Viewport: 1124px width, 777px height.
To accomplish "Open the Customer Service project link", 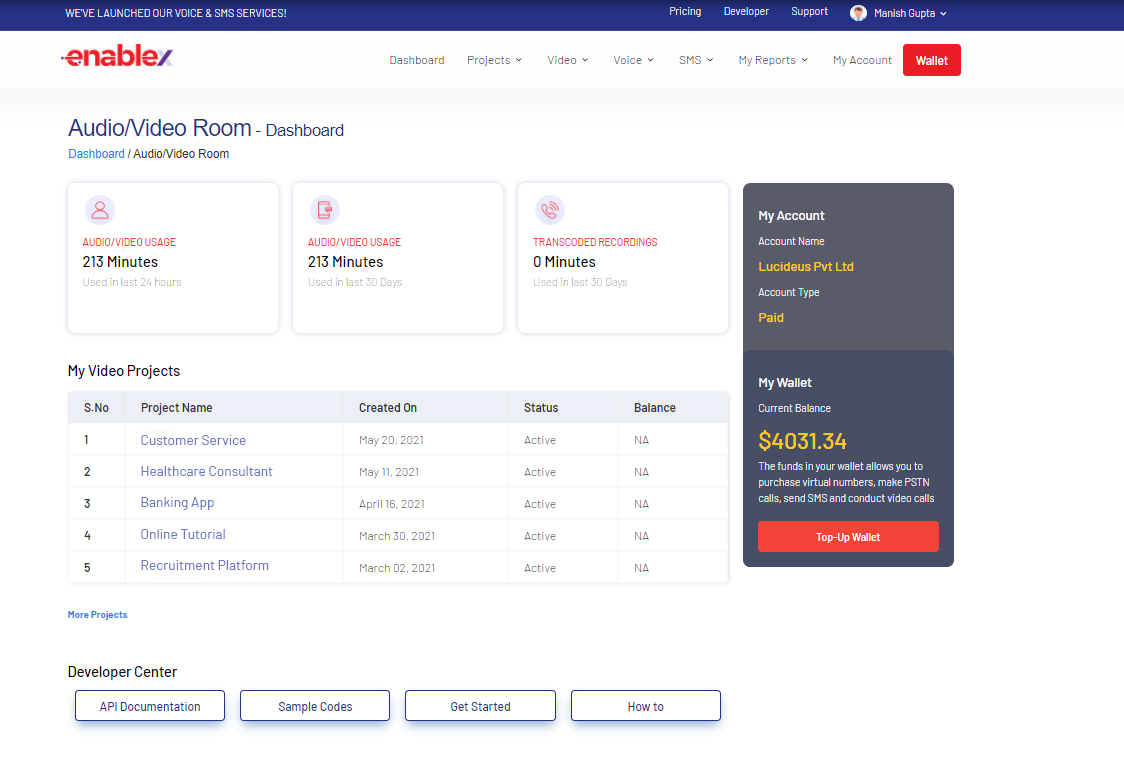I will click(x=193, y=440).
